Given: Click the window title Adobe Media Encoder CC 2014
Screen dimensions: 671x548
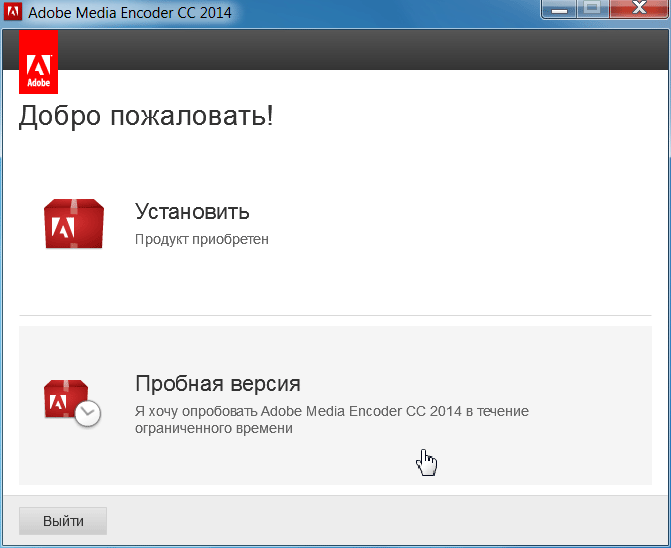Looking at the screenshot, I should [x=130, y=12].
